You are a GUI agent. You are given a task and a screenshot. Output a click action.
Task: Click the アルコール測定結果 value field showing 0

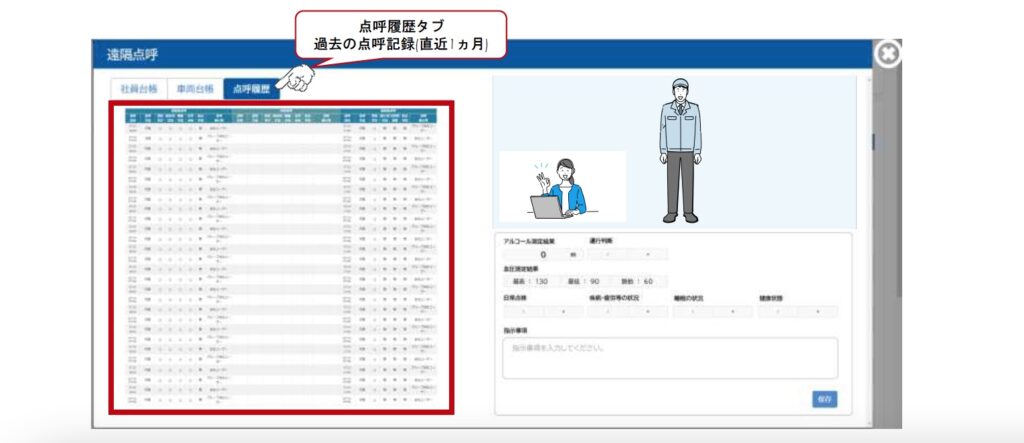coord(543,254)
